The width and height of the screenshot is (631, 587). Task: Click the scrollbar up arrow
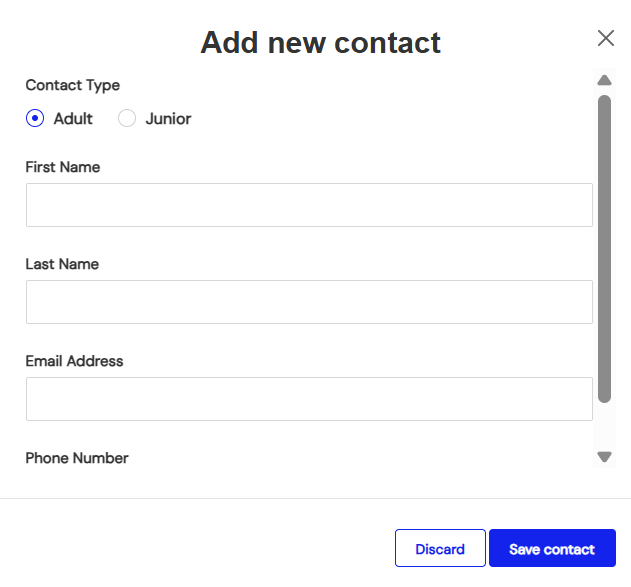(x=604, y=80)
